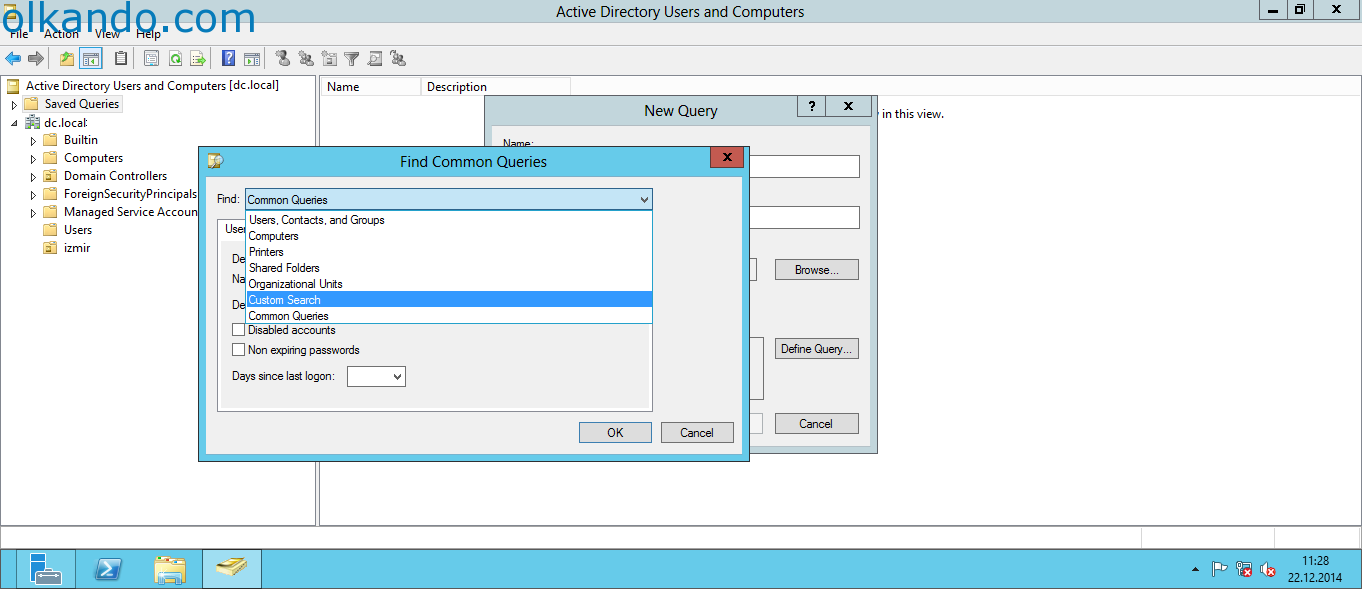Open Help via blue question mark icon
Image resolution: width=1362 pixels, height=589 pixels.
[x=228, y=58]
